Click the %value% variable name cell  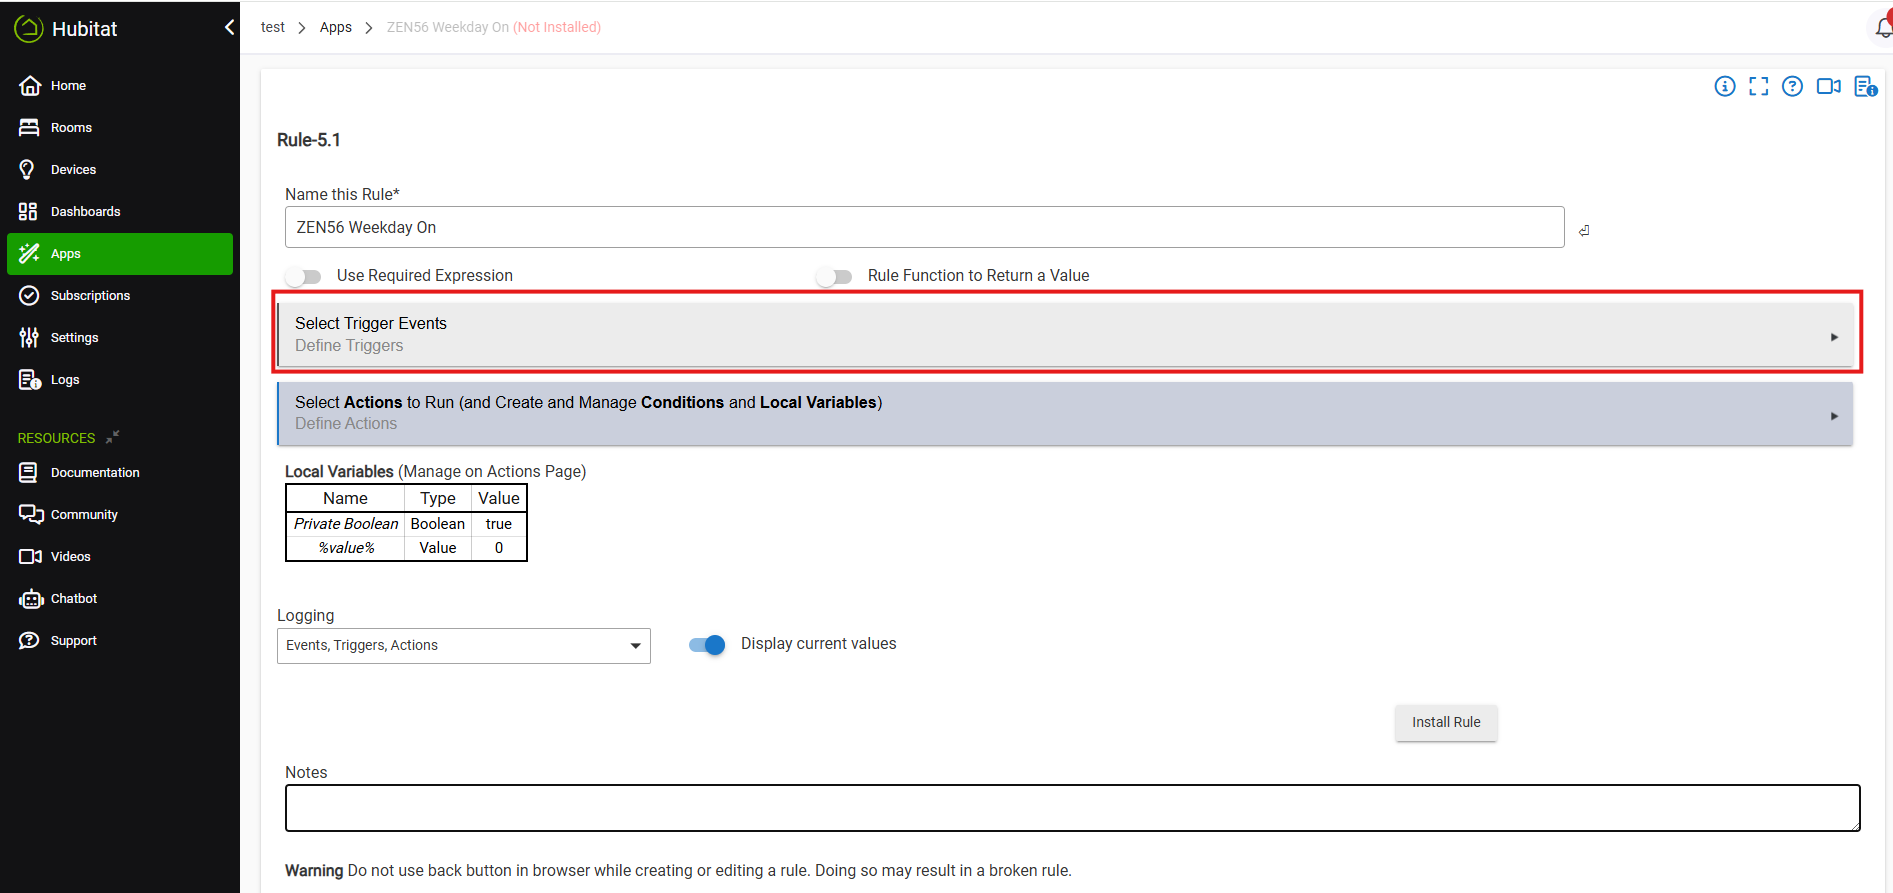click(346, 548)
